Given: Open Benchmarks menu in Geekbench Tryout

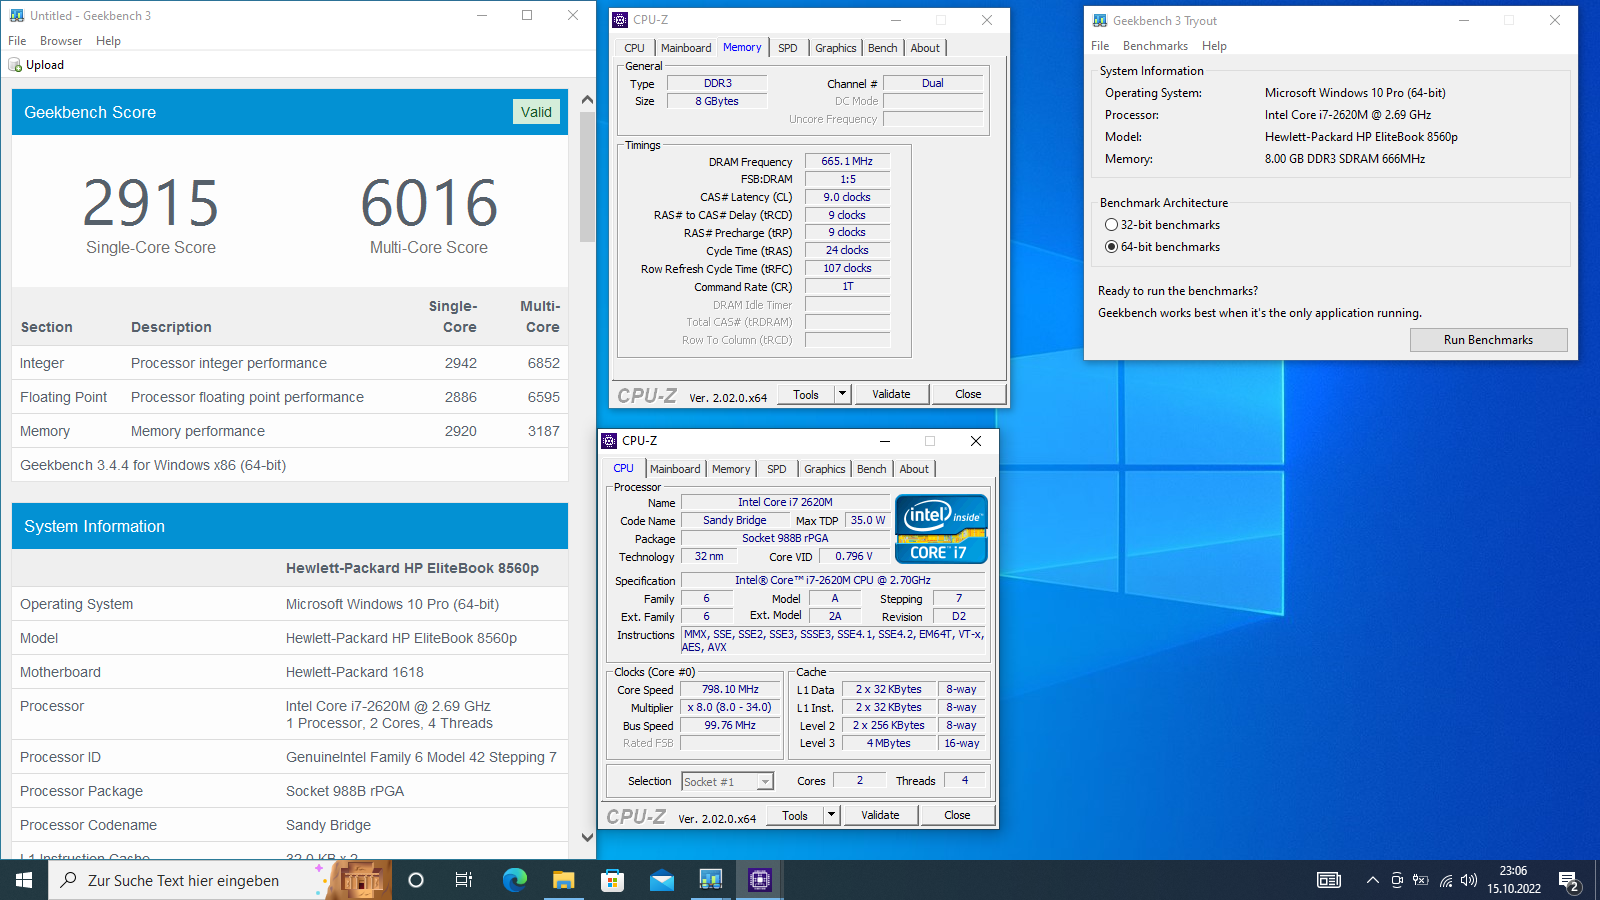Looking at the screenshot, I should 1155,46.
